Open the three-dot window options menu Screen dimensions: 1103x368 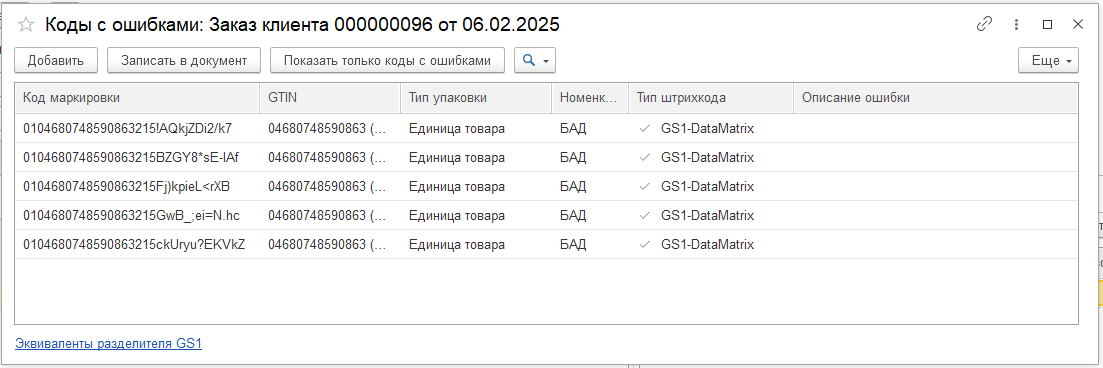tap(1016, 25)
